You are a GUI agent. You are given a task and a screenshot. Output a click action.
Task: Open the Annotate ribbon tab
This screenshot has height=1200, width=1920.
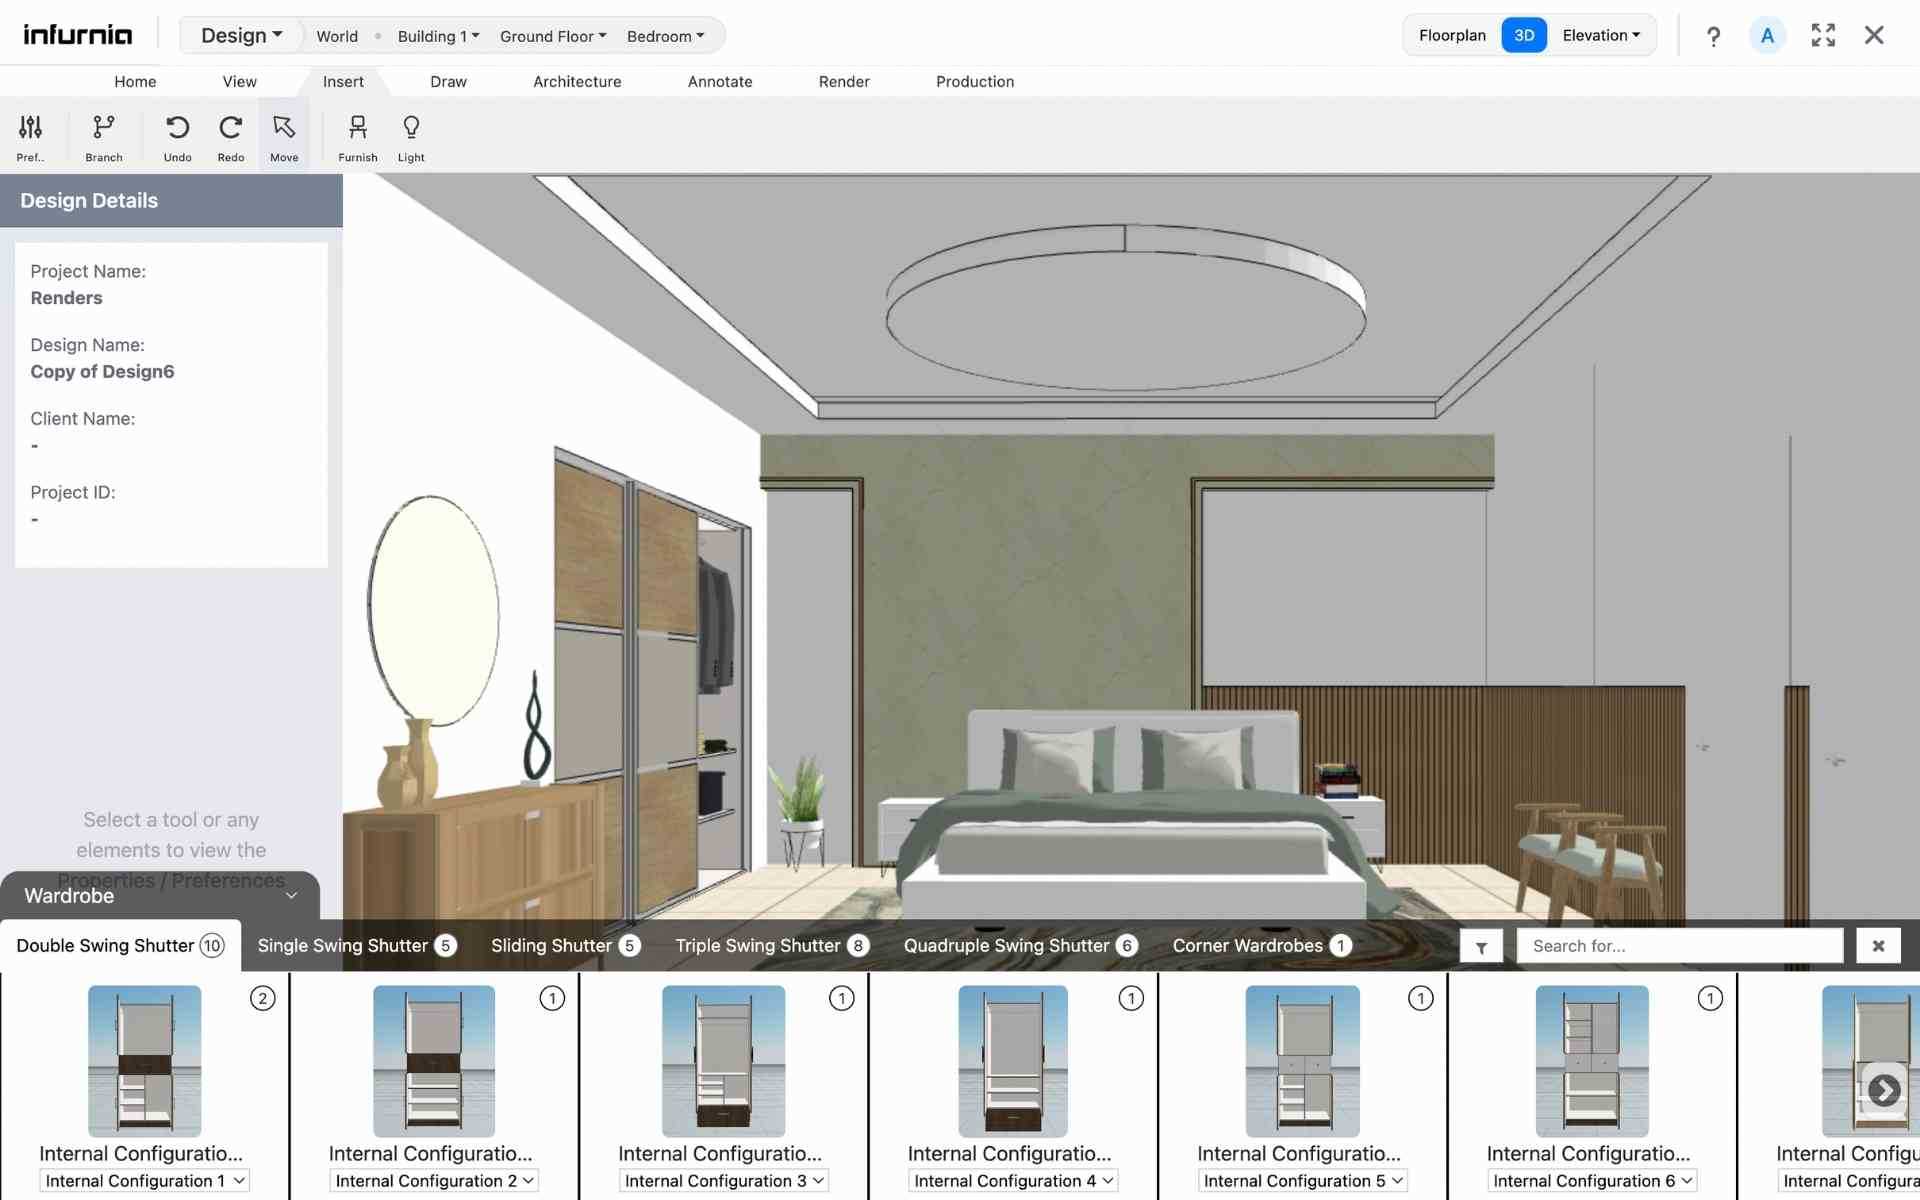pos(720,82)
